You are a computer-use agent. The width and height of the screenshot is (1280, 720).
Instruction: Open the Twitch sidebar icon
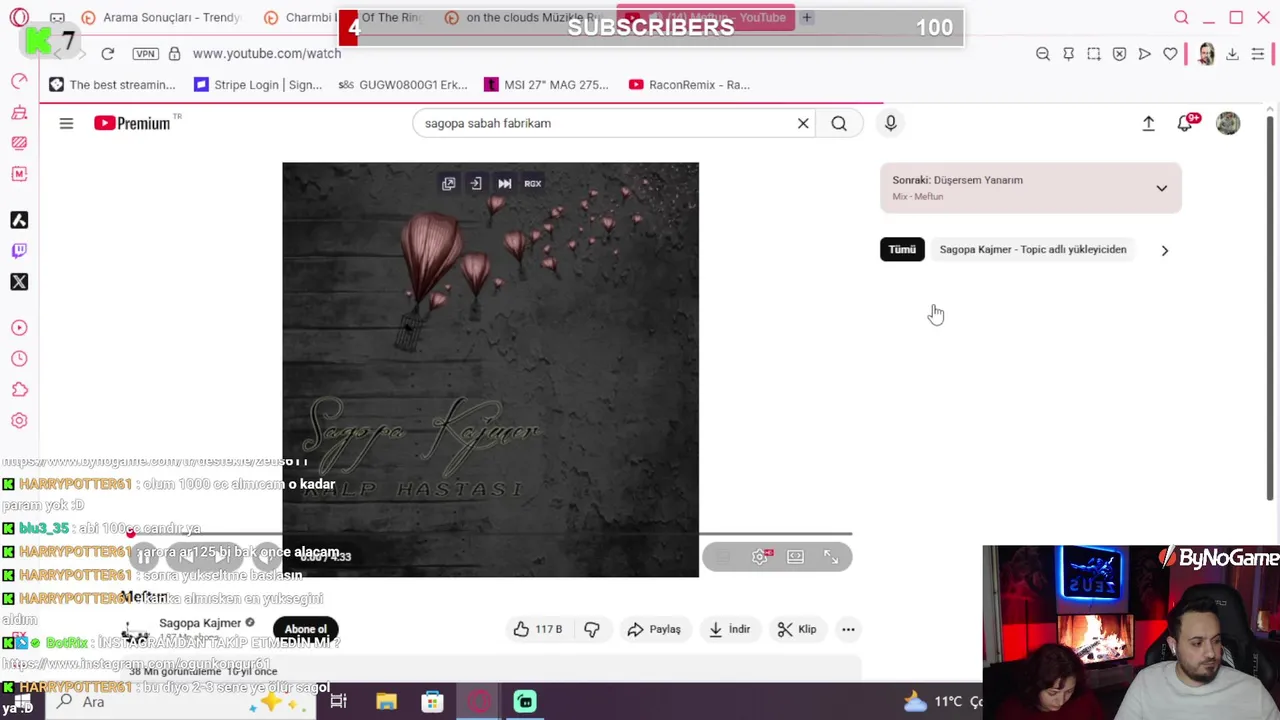coord(19,251)
